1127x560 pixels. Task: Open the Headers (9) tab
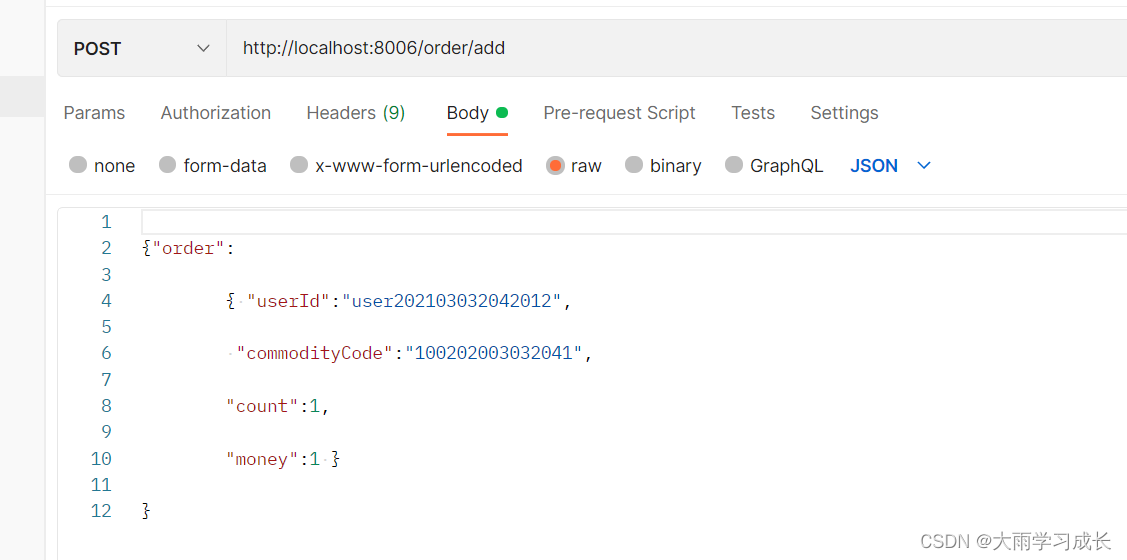356,113
